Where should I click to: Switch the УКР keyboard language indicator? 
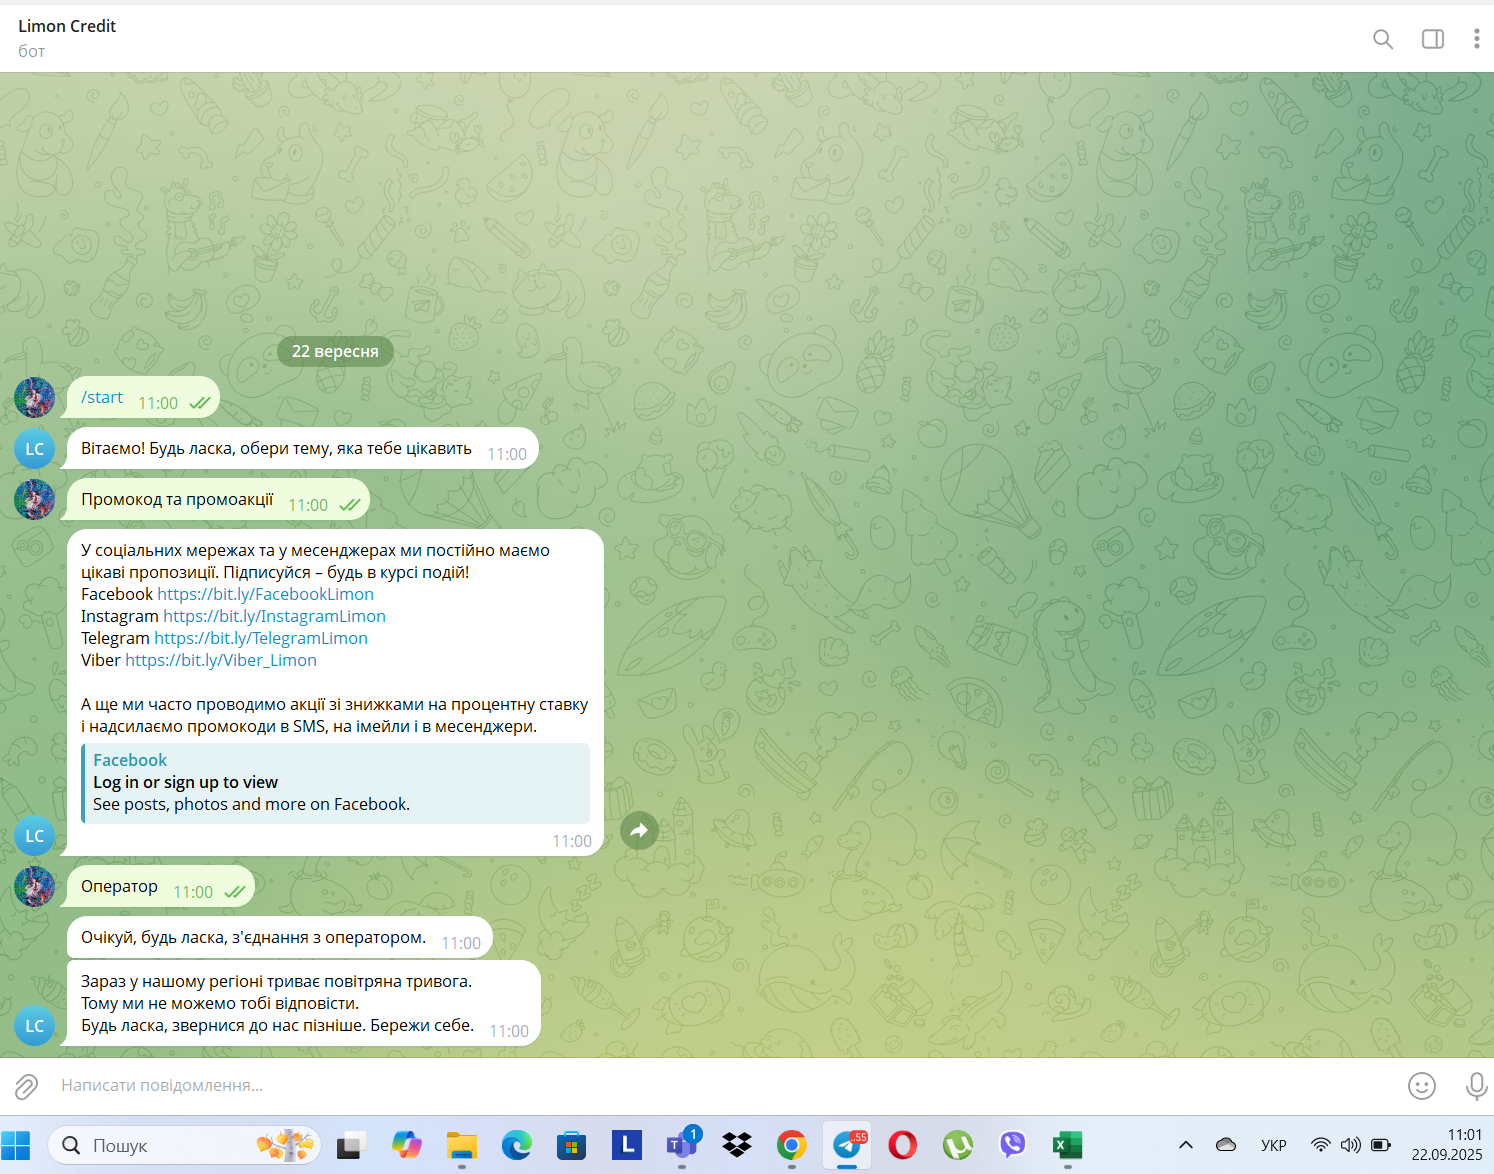tap(1273, 1146)
